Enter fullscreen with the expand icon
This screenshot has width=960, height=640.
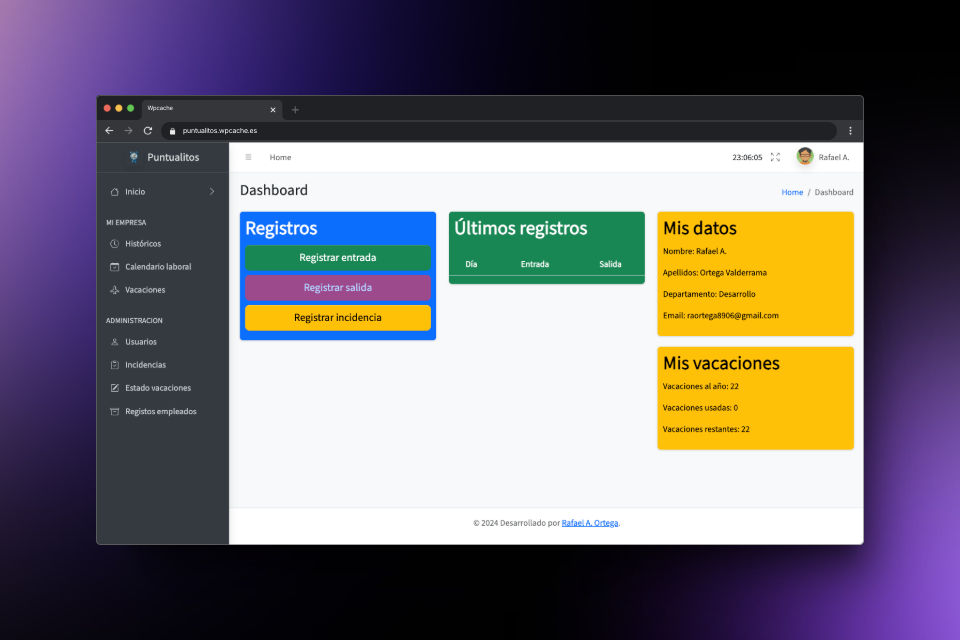(775, 157)
